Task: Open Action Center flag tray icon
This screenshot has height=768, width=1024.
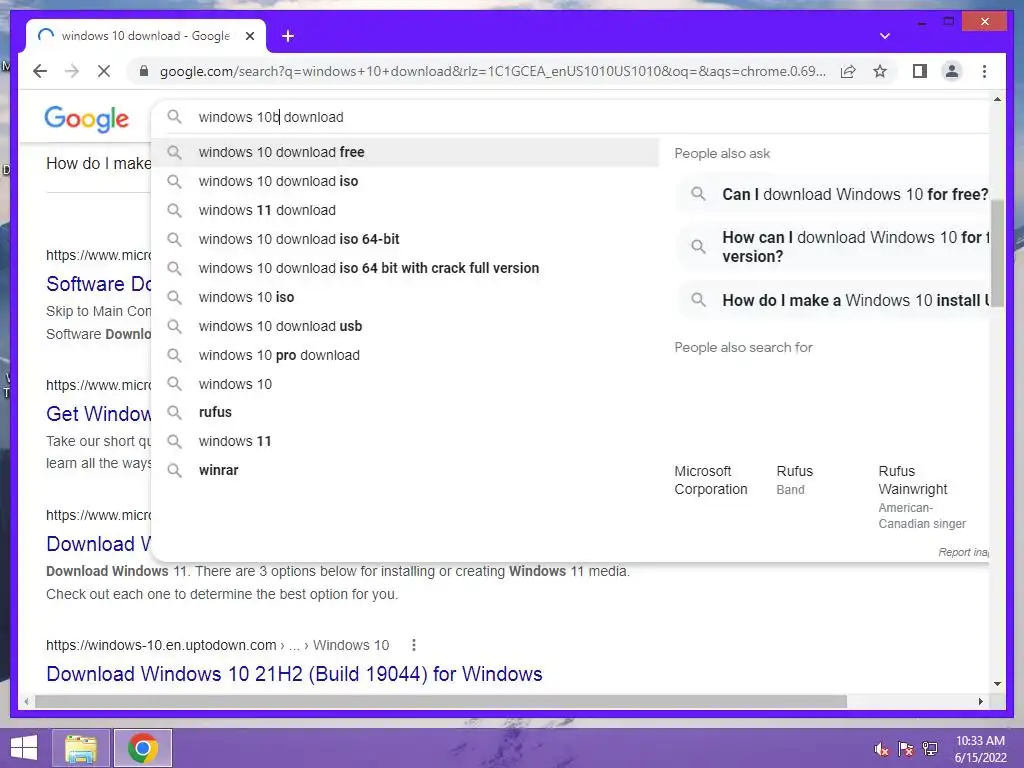Action: pos(905,749)
